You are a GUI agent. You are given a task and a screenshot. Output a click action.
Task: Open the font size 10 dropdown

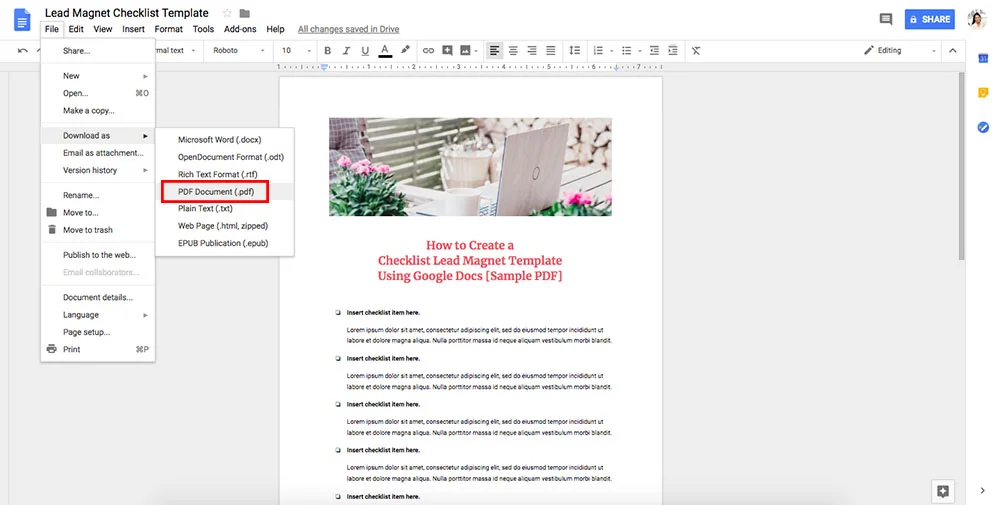point(296,50)
